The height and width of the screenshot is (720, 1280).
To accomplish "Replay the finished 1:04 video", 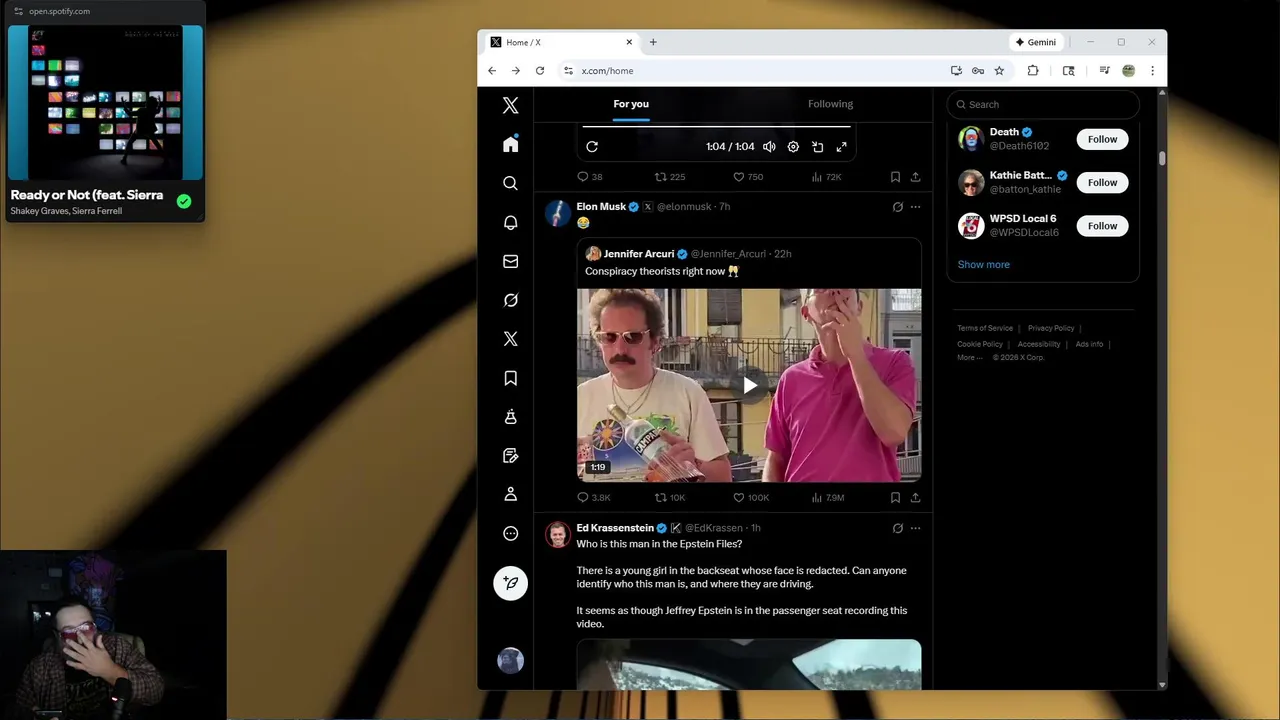I will (592, 147).
